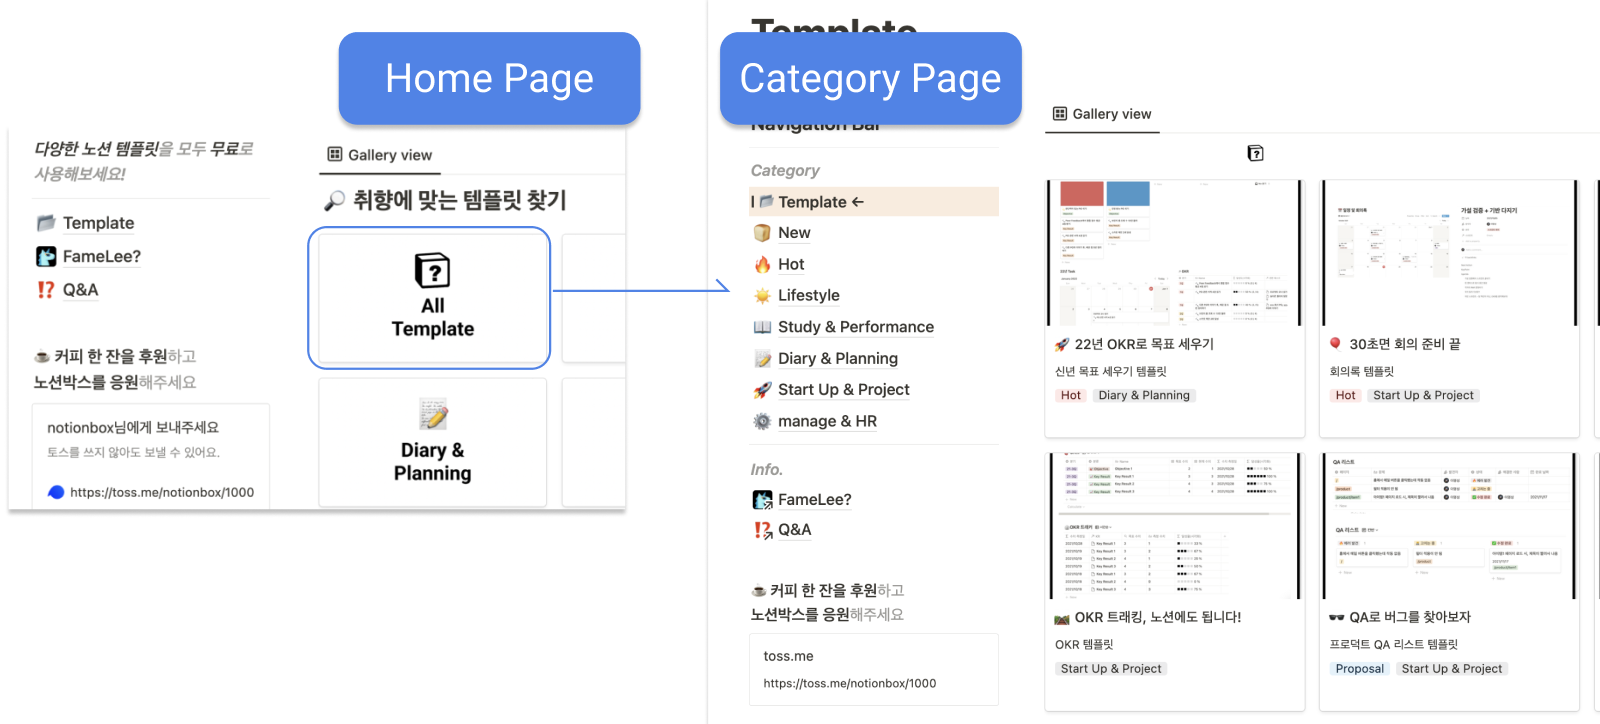The height and width of the screenshot is (724, 1600).
Task: Open the 22년 OKR로 목표 세우기 card thumbnail
Action: coord(1174,253)
